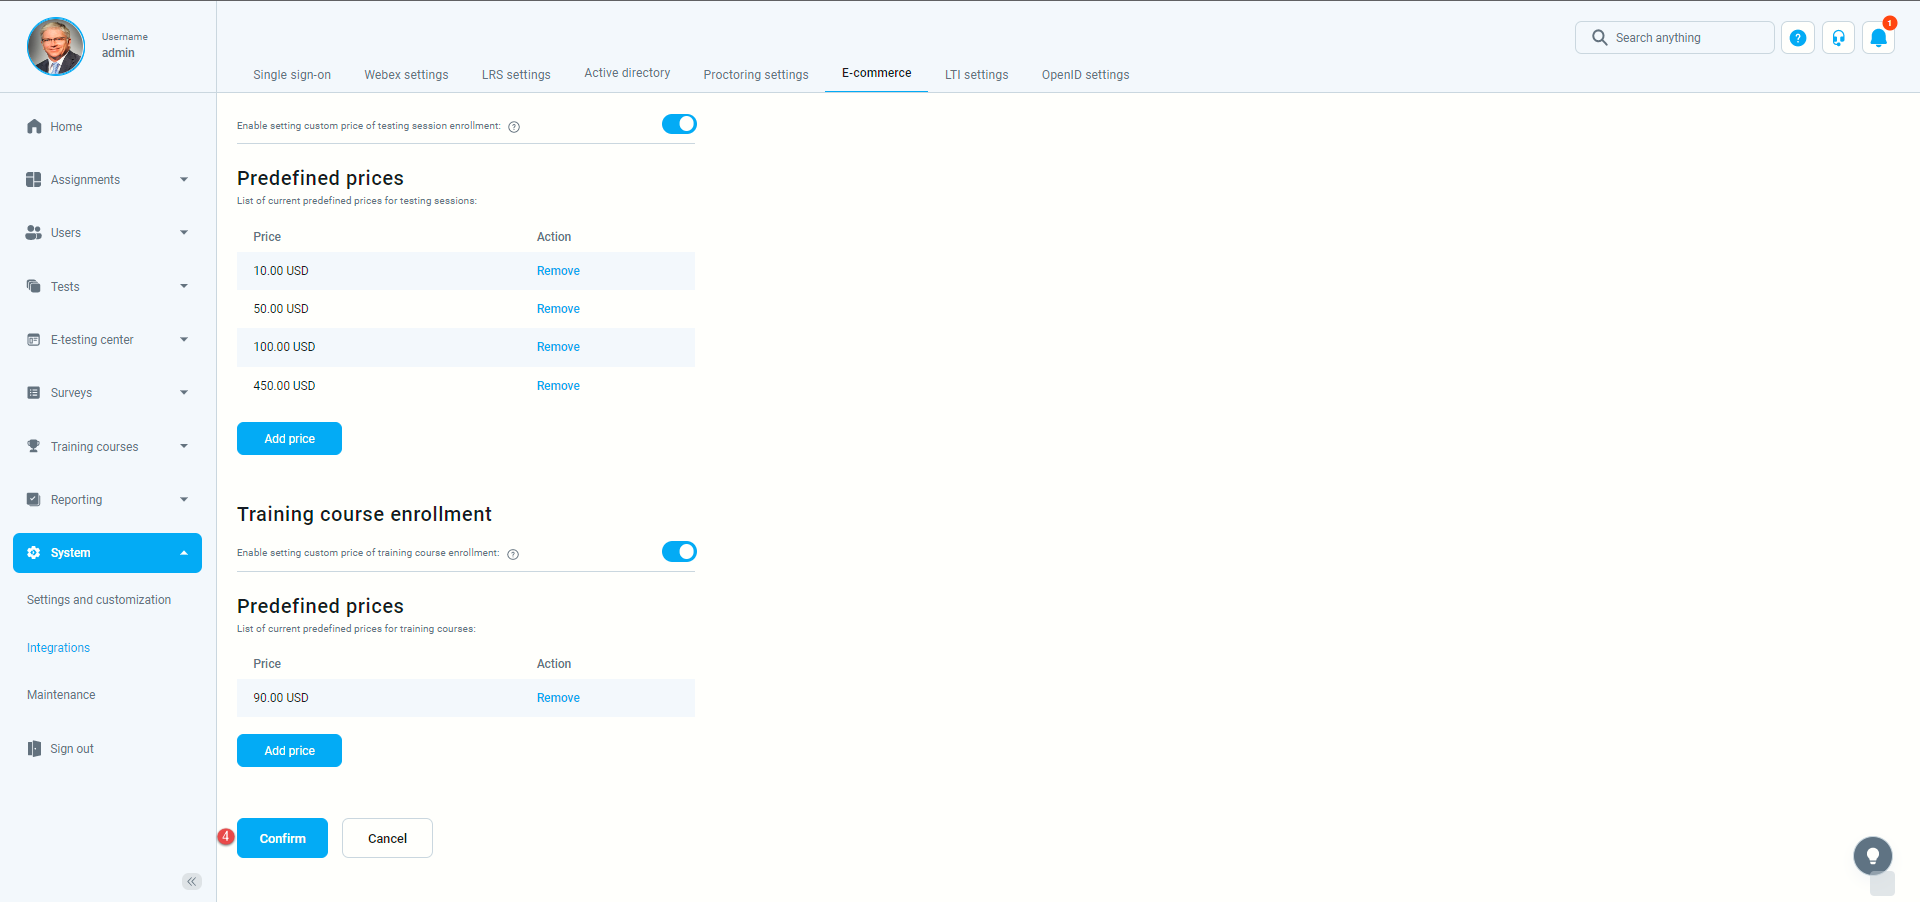Click the admin profile avatar
1920x902 pixels.
(x=56, y=46)
